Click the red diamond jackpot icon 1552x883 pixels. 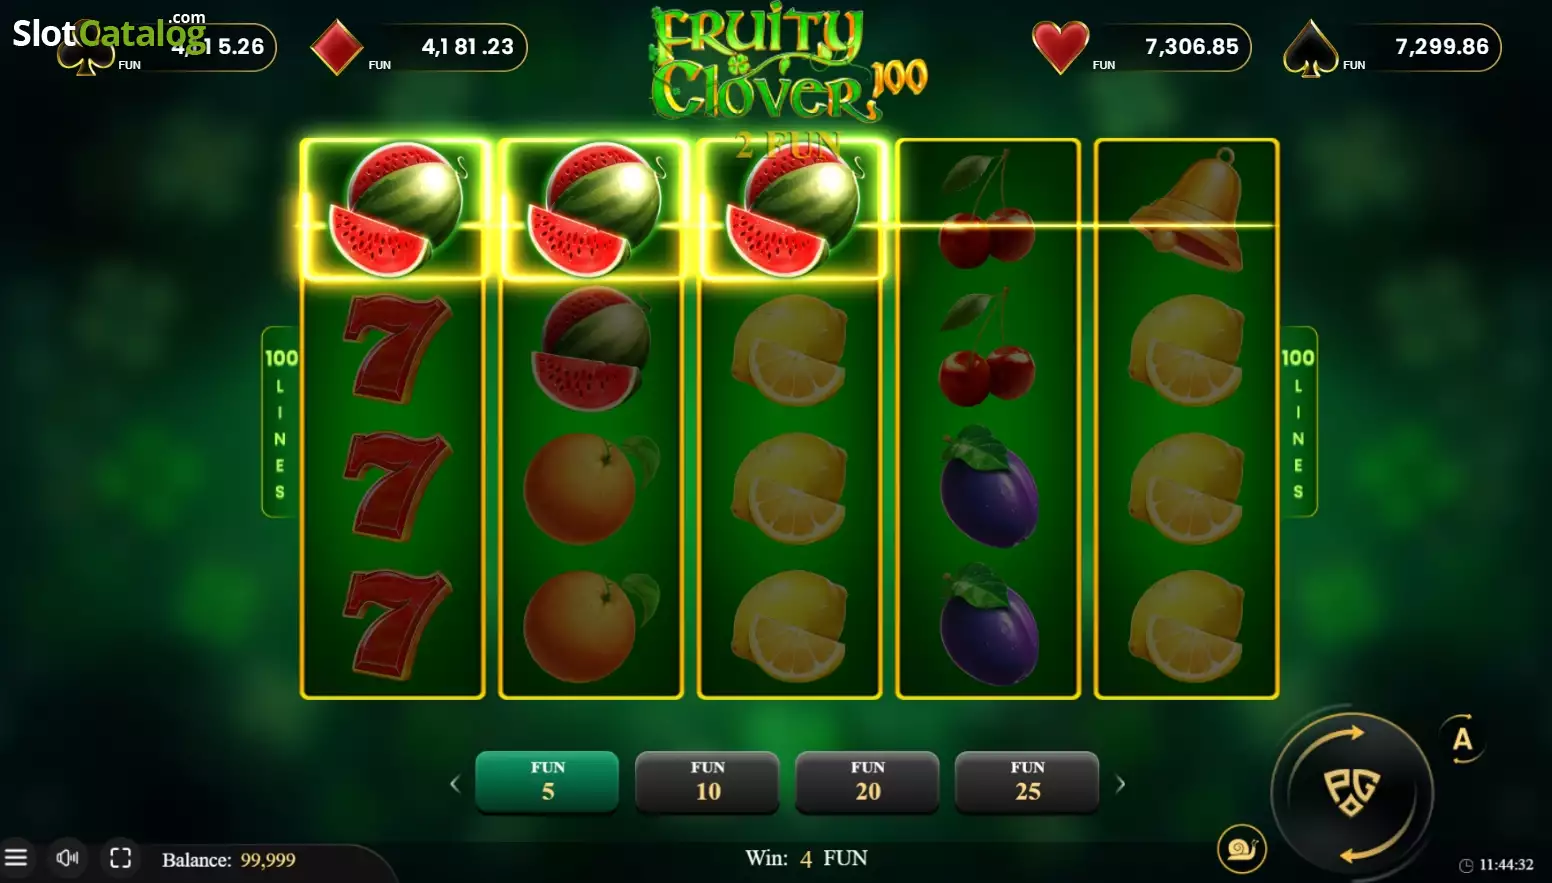click(337, 47)
